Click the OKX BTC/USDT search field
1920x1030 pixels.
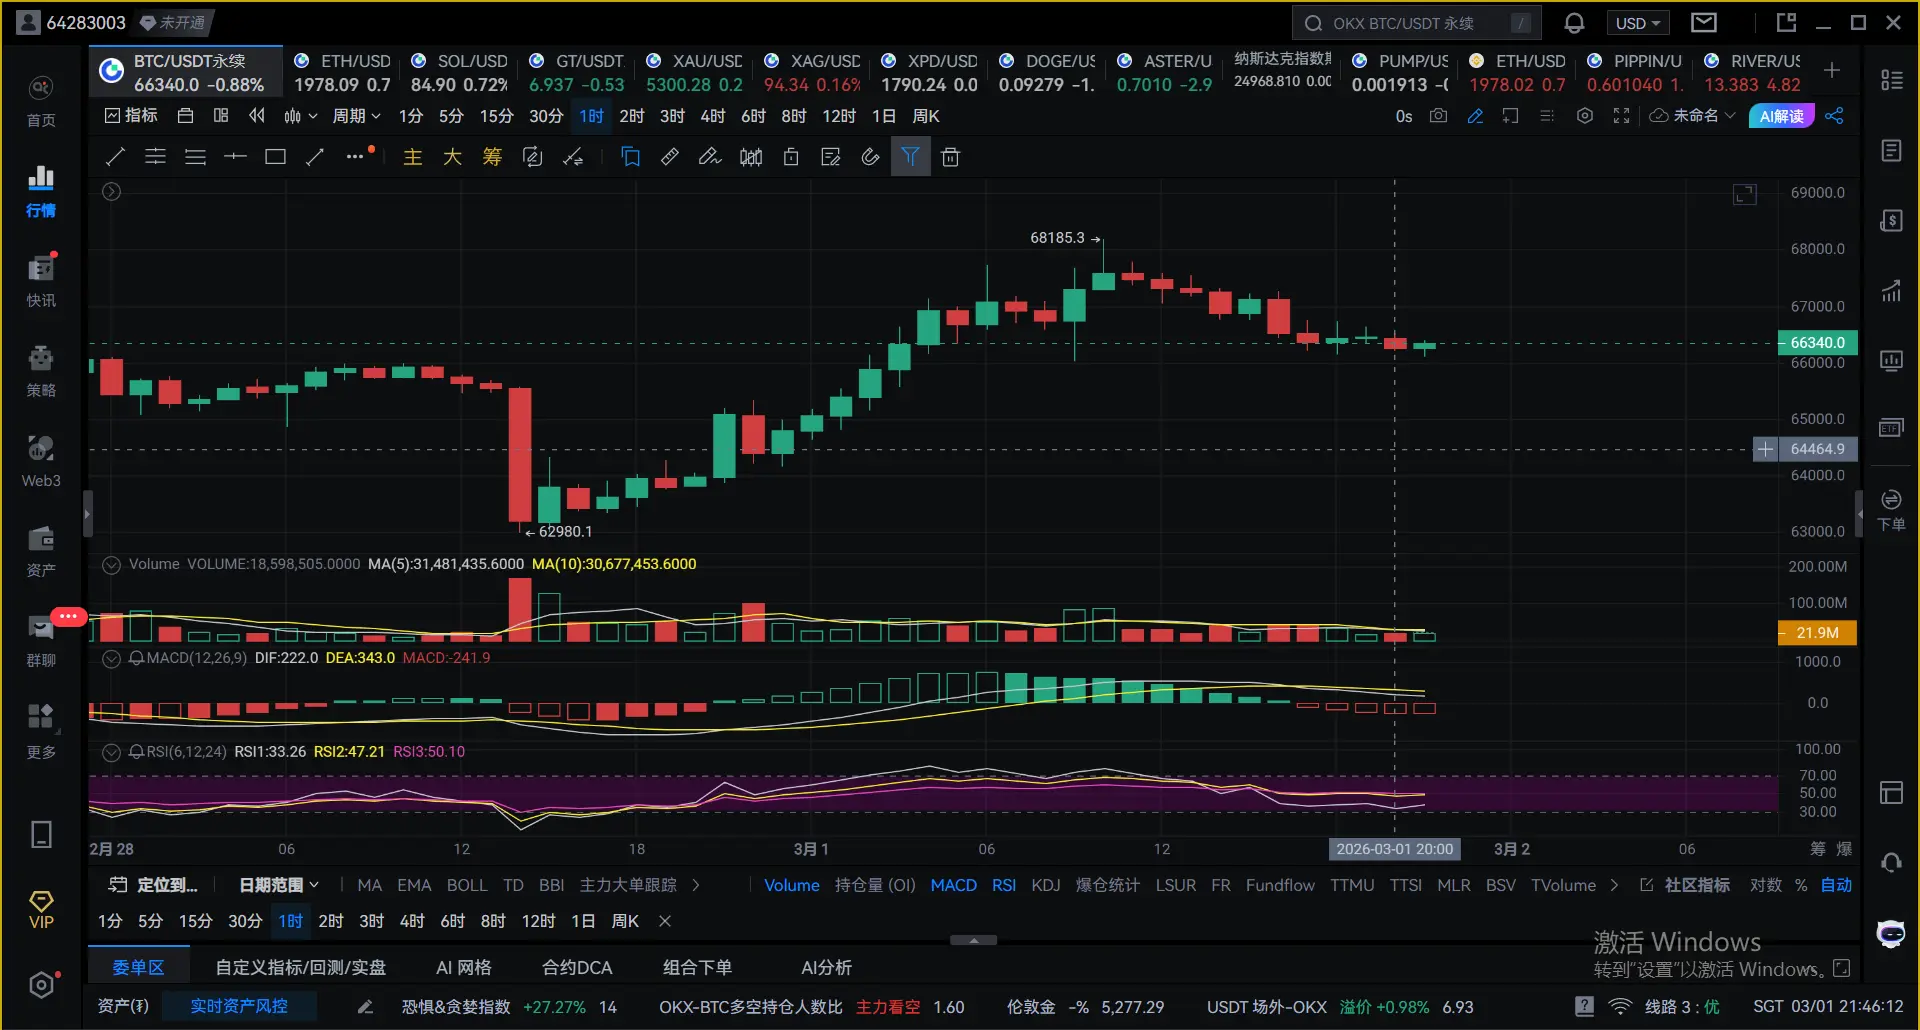click(x=1416, y=23)
